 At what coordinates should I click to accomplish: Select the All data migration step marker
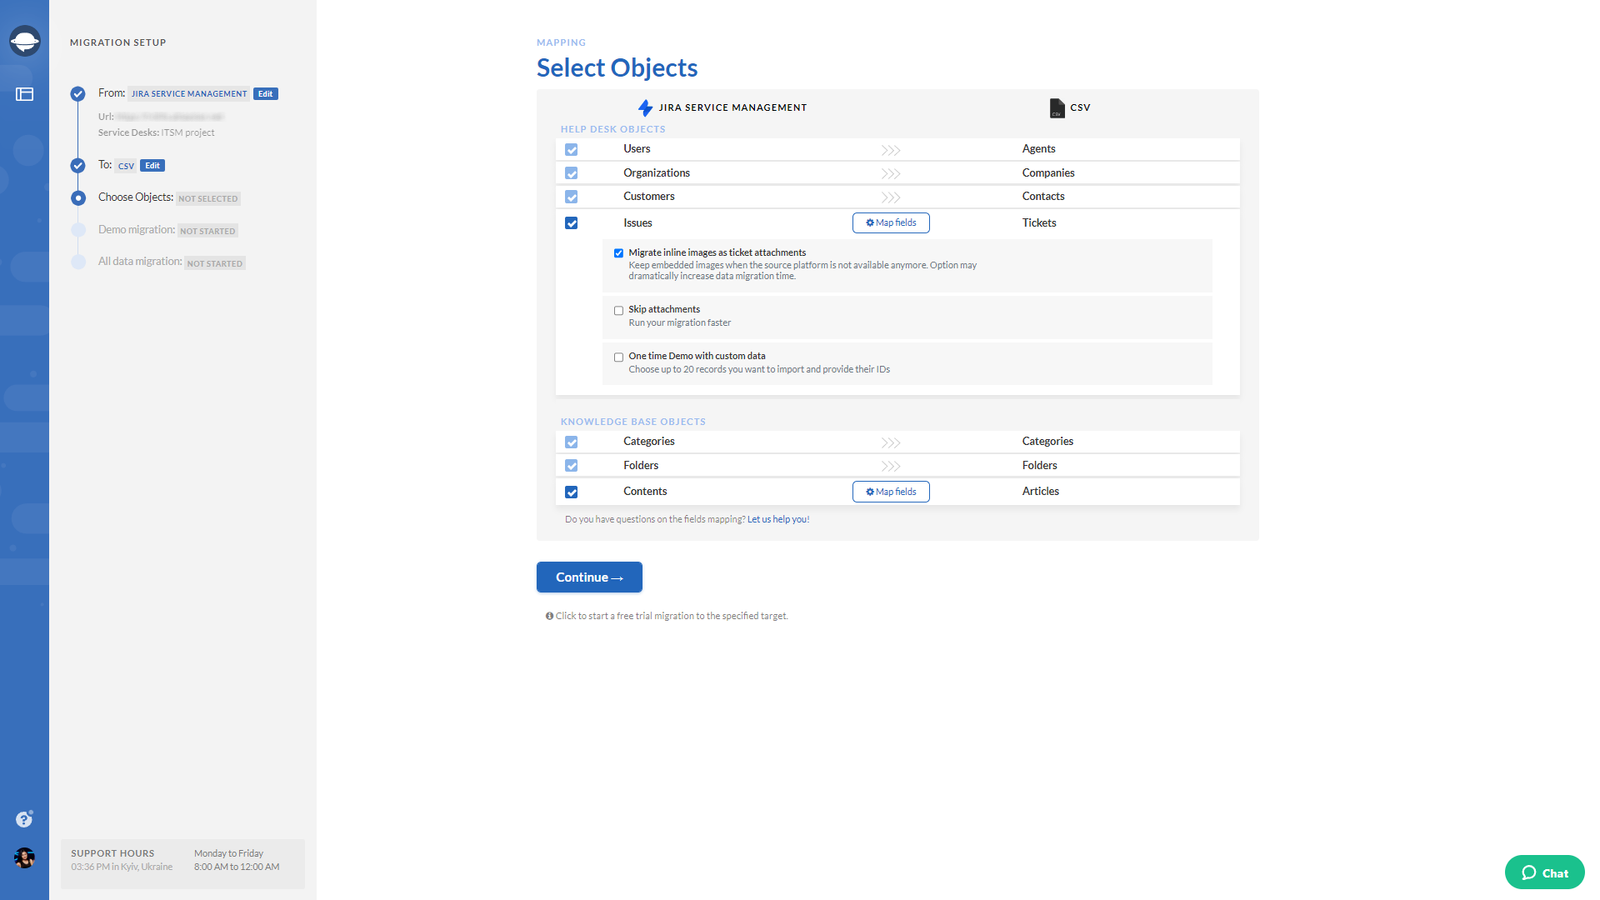point(78,262)
